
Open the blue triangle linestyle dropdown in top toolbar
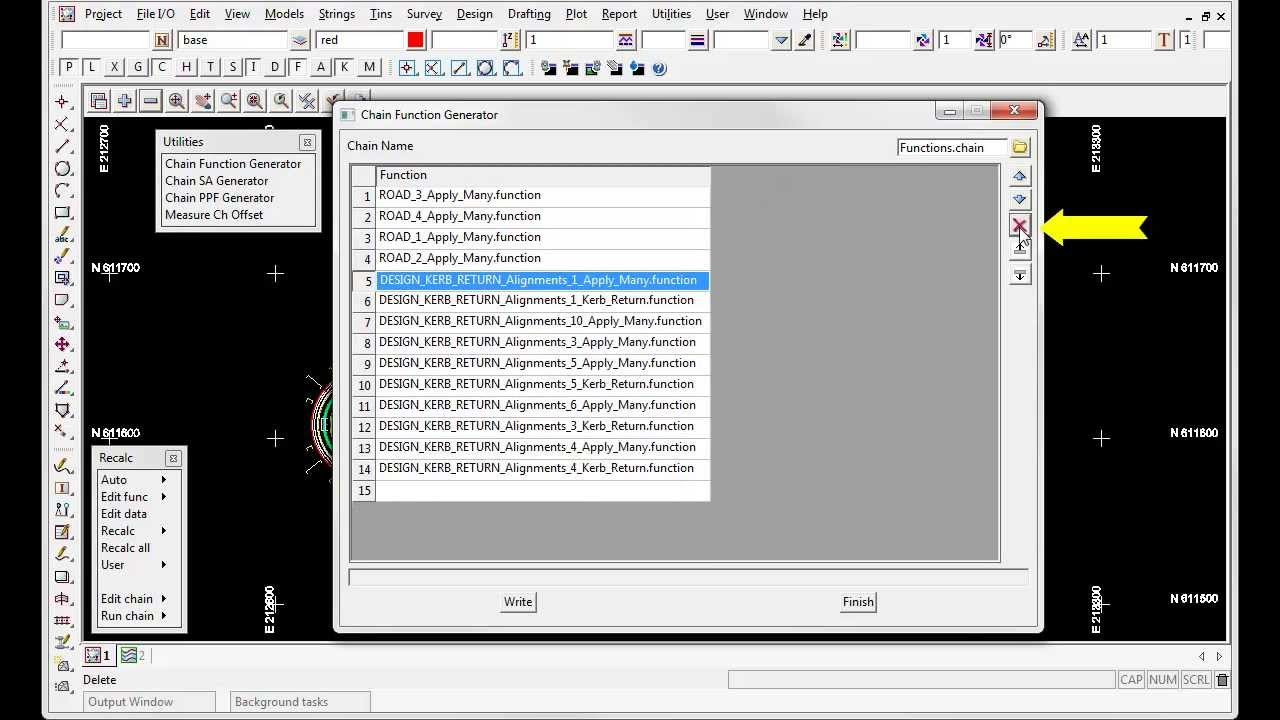tap(781, 40)
